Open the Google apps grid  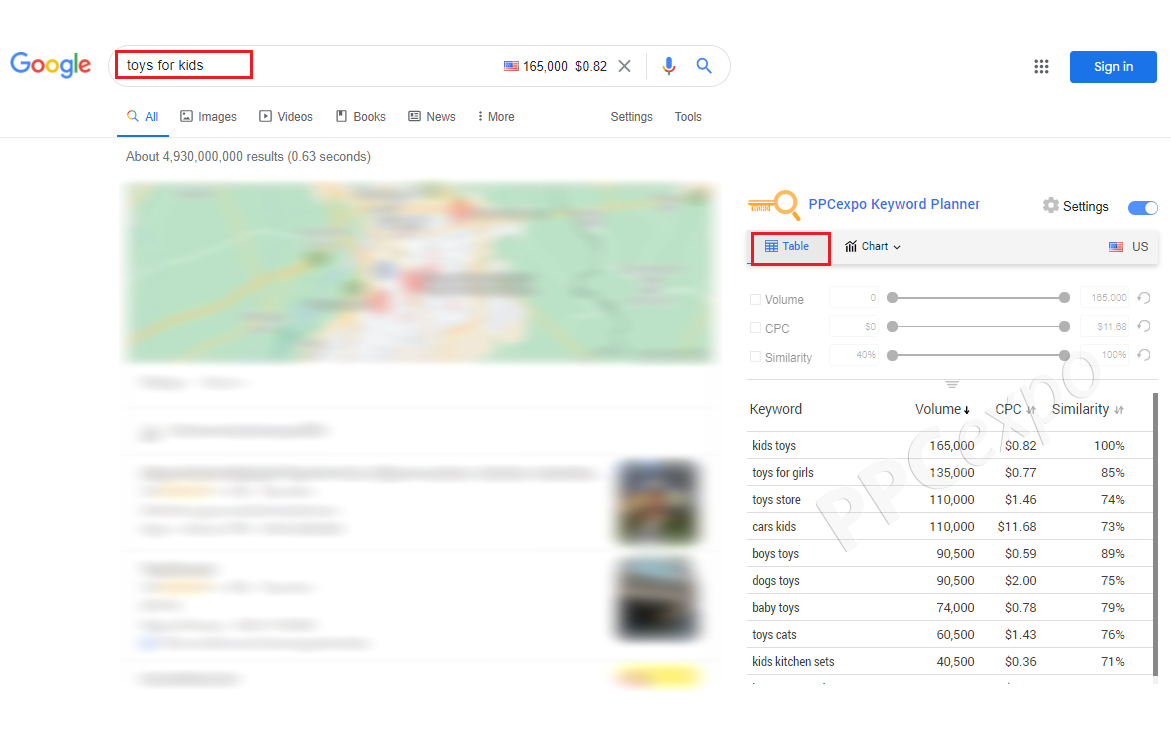(1041, 66)
